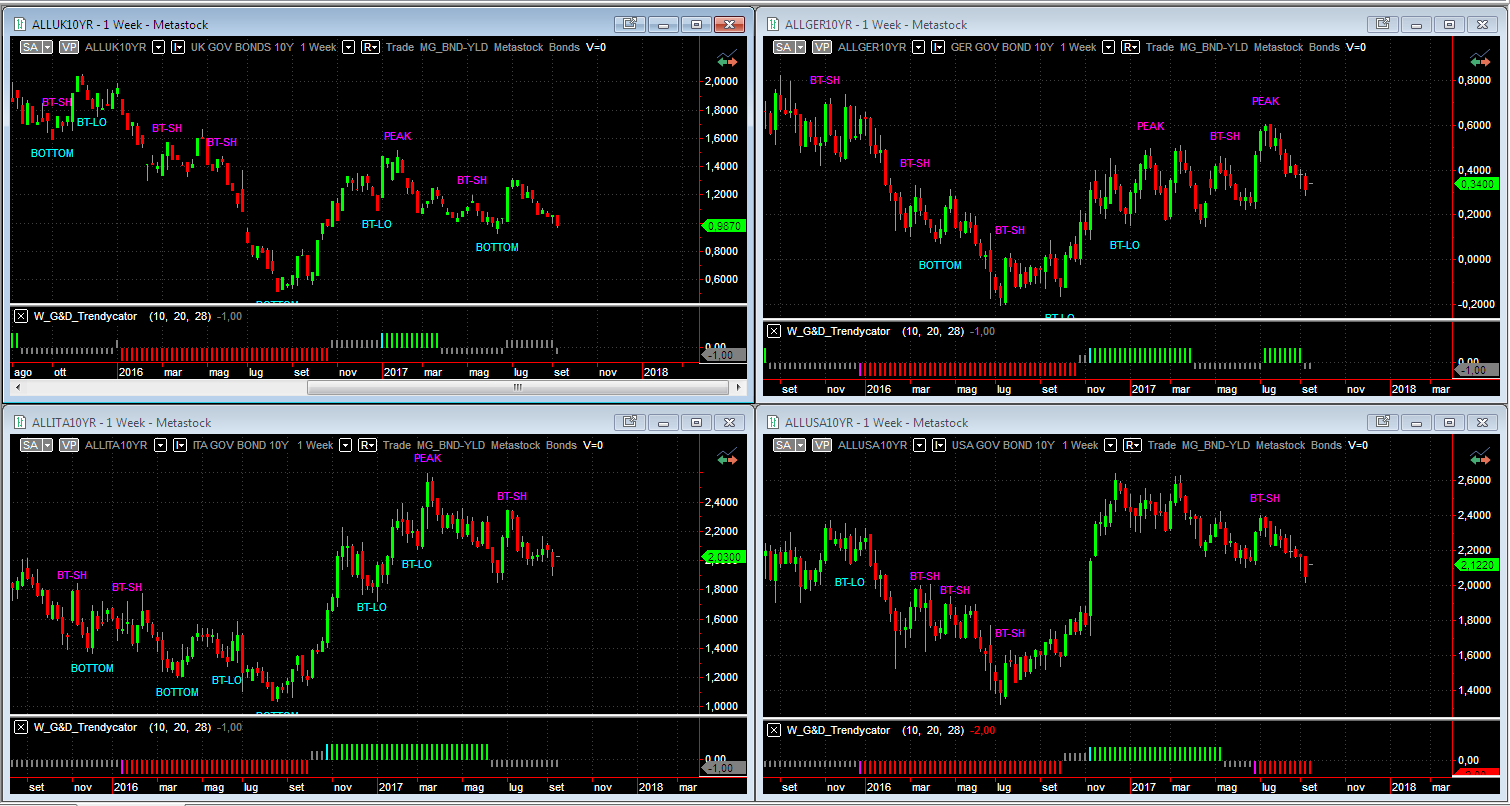
Task: Click the MG_BND-YLD label in UK chart
Action: [455, 47]
